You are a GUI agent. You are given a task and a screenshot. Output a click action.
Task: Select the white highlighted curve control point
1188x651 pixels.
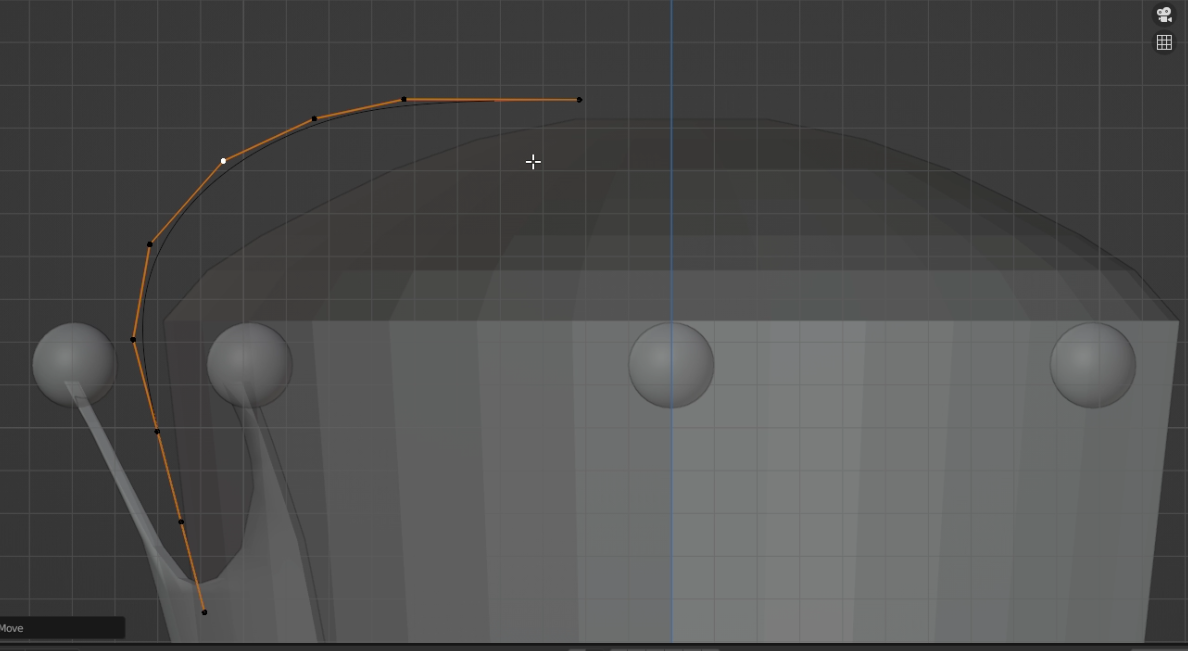224,161
